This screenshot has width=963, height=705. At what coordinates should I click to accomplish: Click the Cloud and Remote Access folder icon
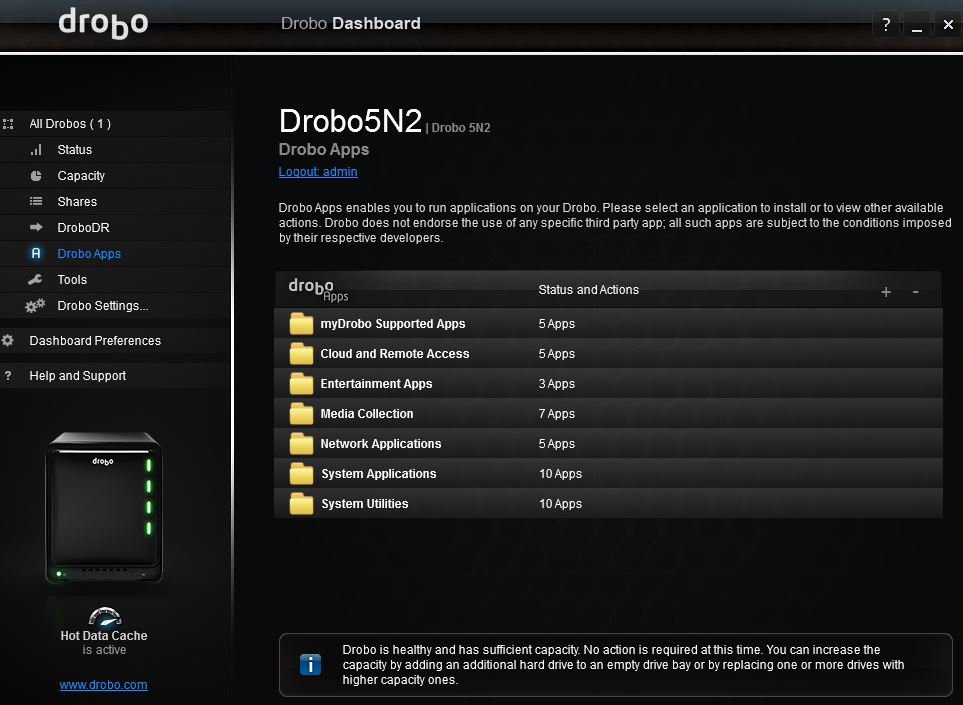302,354
